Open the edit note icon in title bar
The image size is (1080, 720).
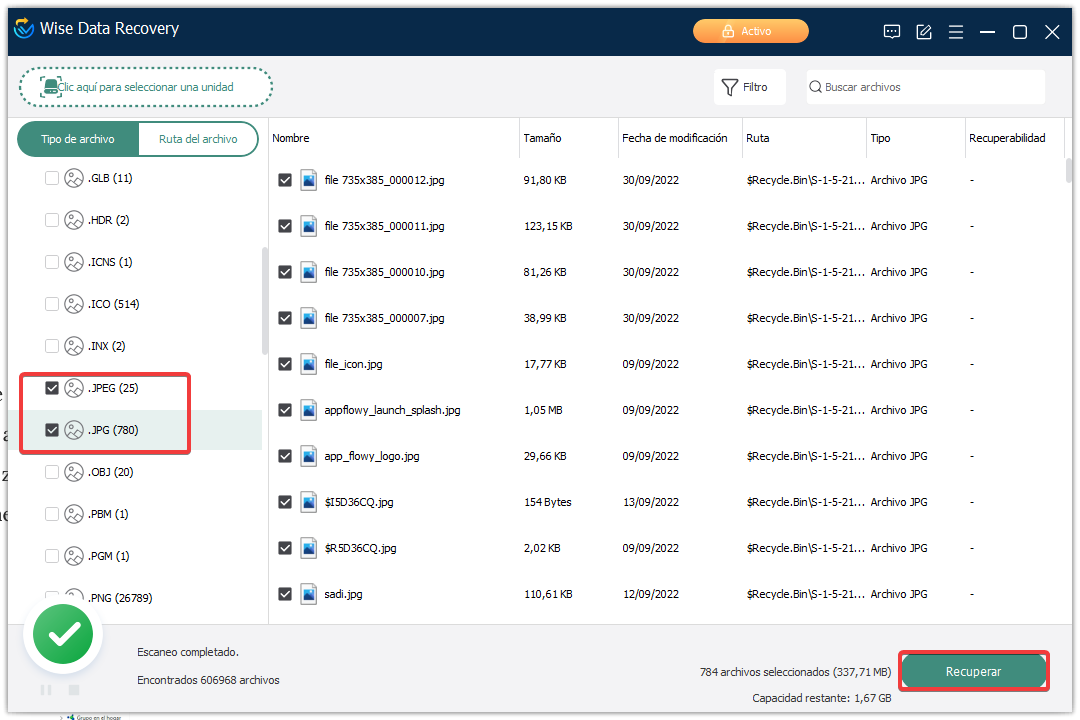(924, 32)
